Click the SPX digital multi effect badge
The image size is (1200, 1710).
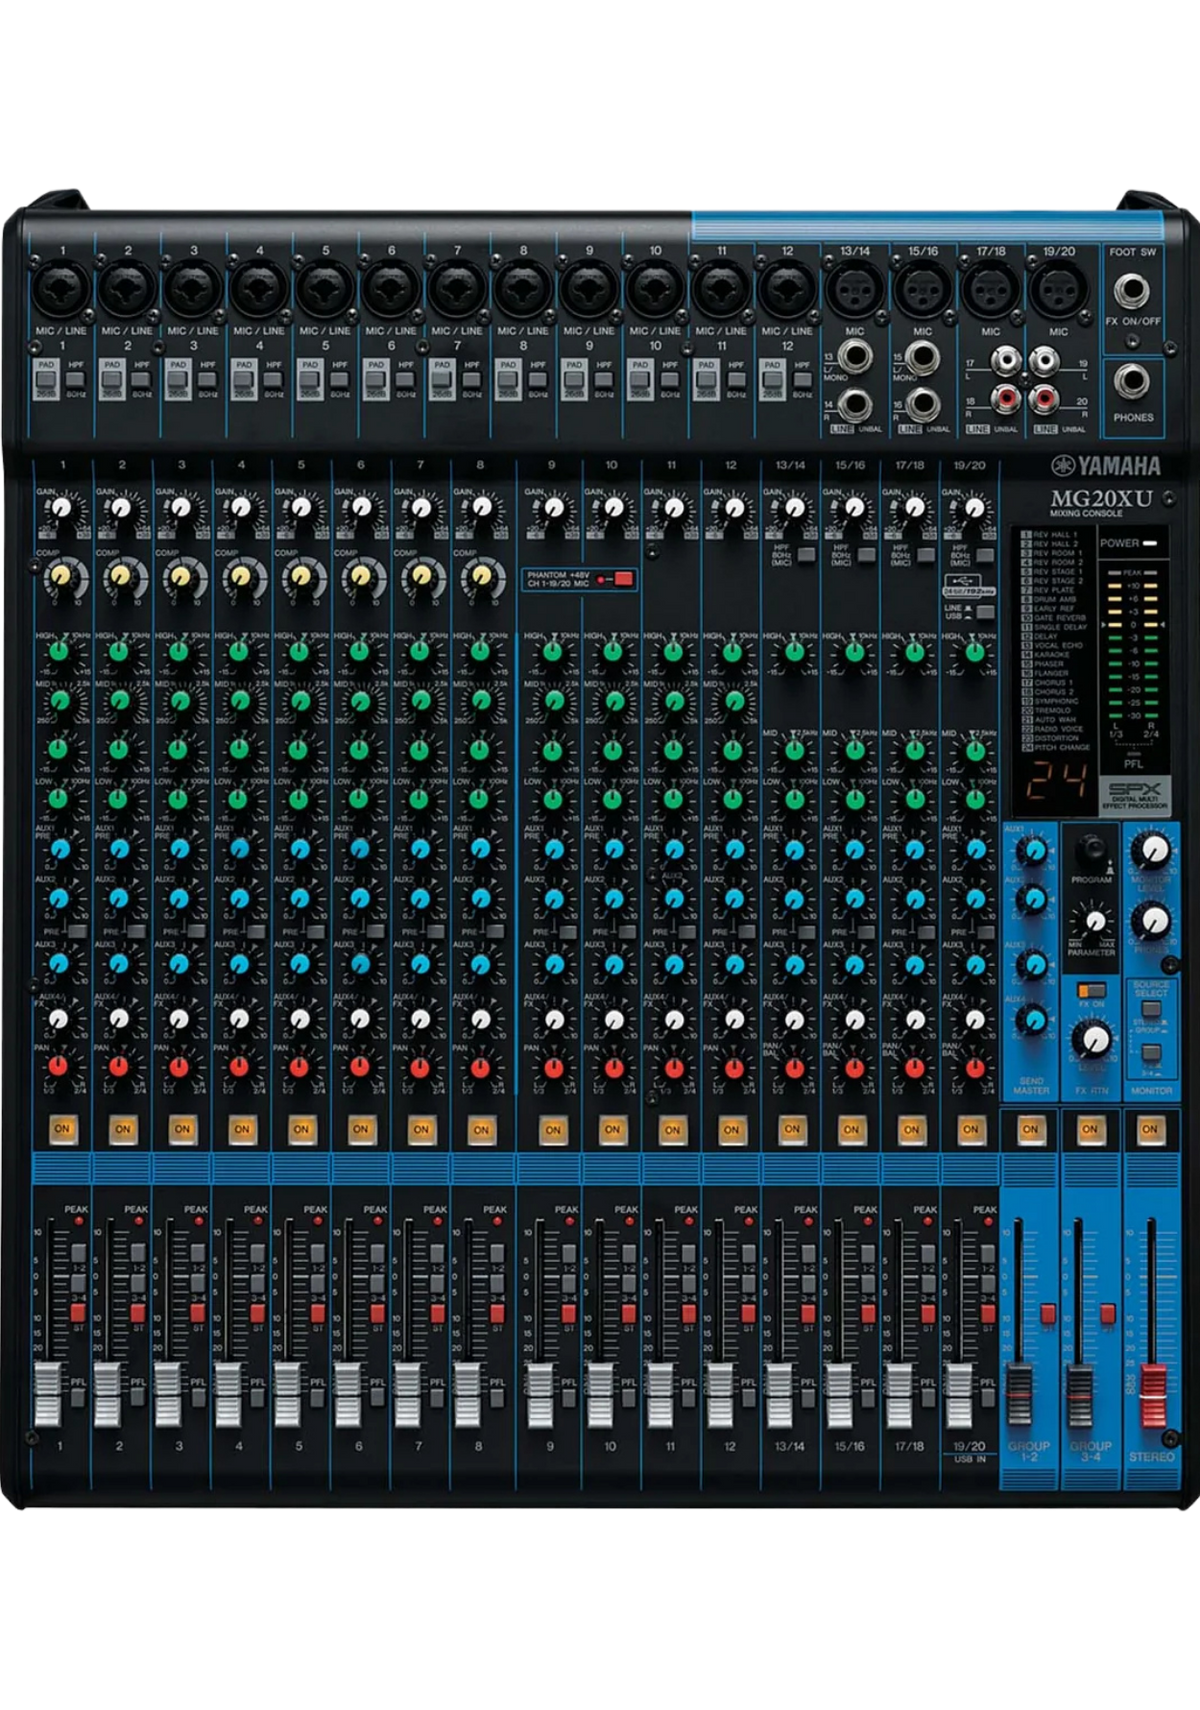click(1133, 795)
